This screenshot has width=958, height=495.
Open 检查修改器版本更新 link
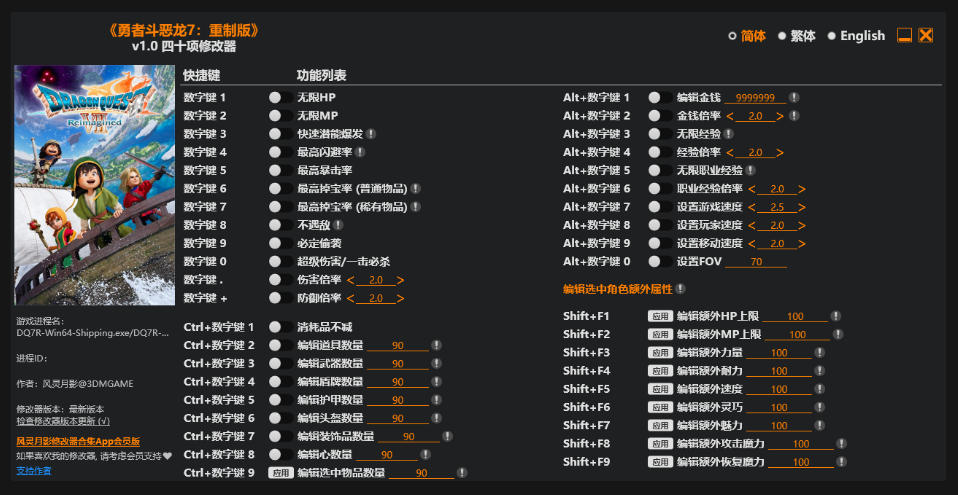coord(63,421)
